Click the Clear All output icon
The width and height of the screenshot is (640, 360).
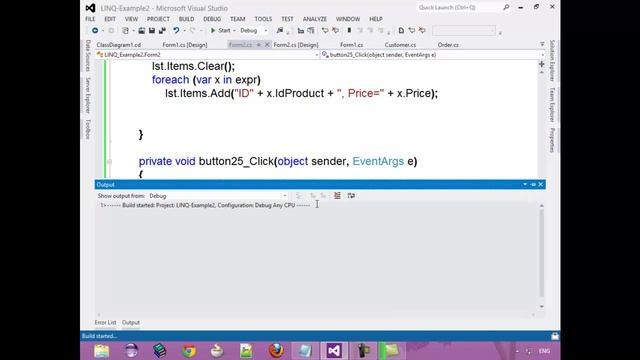[x=337, y=196]
